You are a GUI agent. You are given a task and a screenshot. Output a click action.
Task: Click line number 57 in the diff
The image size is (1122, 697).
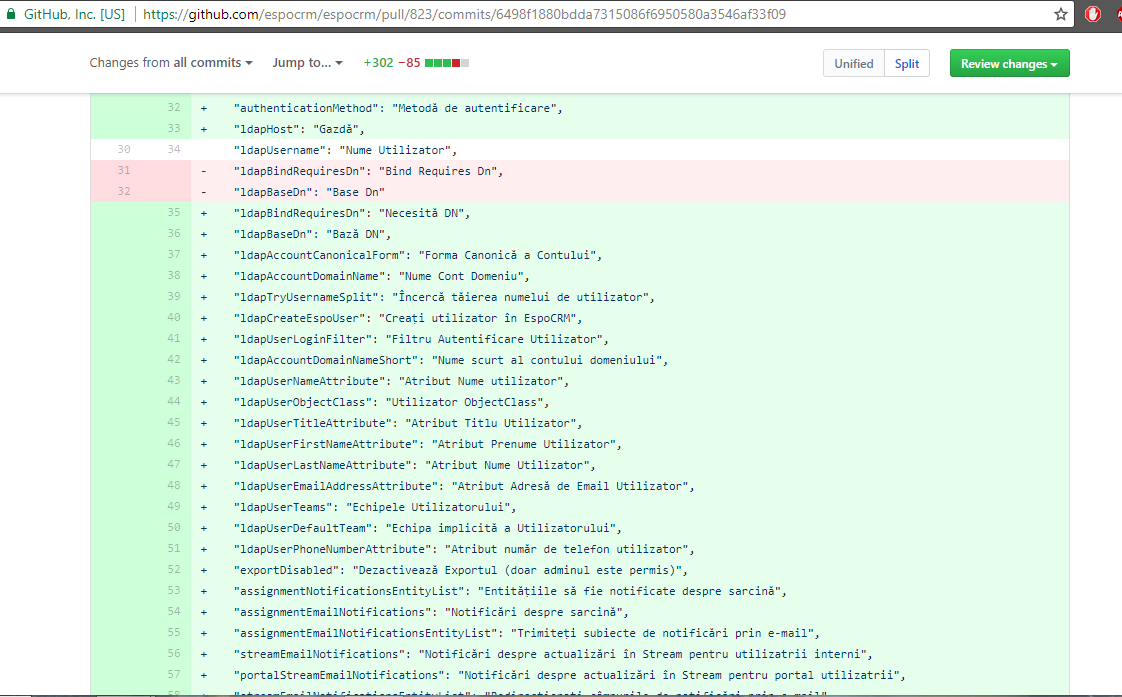click(174, 674)
